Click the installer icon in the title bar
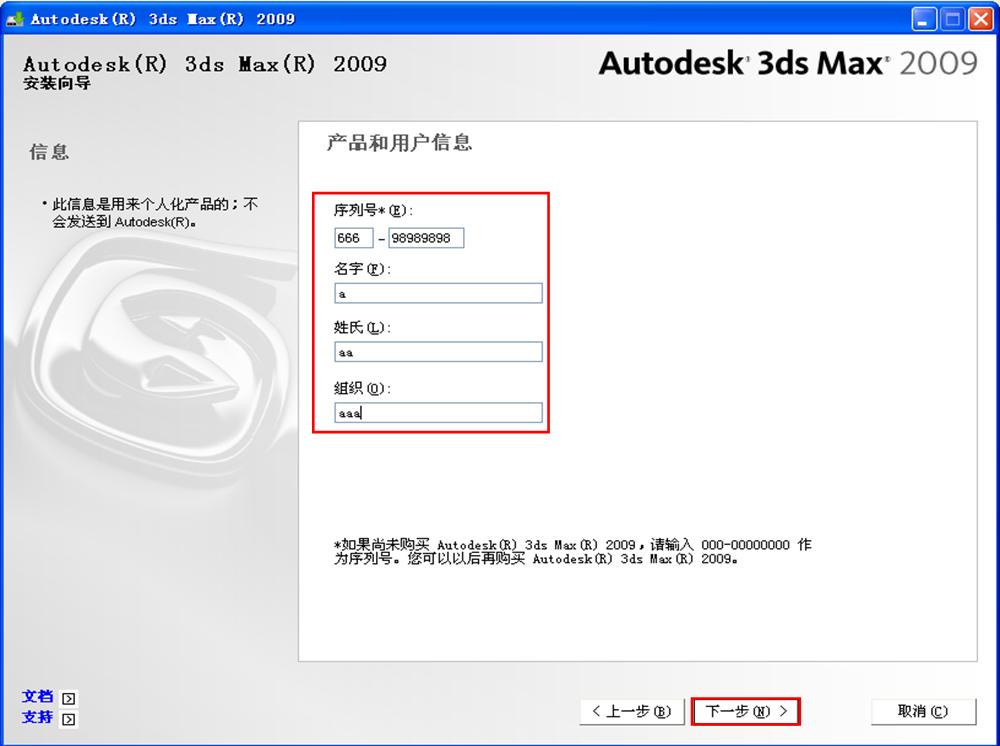1000x746 pixels. [x=15, y=18]
